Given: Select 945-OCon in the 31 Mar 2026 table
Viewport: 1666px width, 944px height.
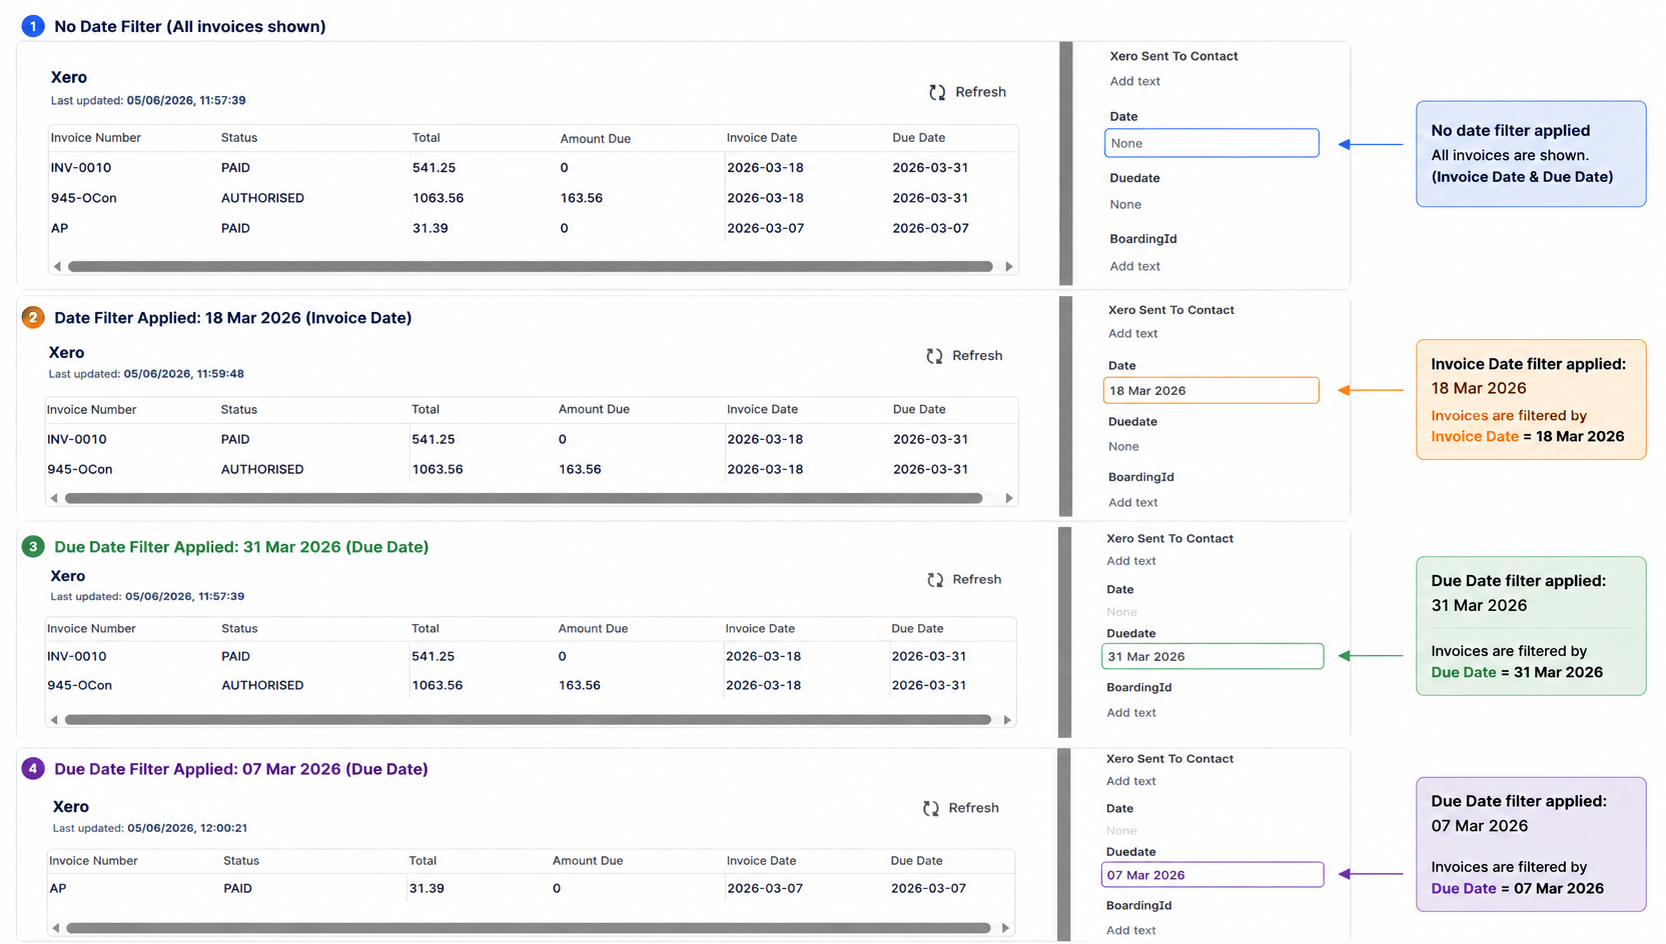Looking at the screenshot, I should pyautogui.click(x=80, y=685).
